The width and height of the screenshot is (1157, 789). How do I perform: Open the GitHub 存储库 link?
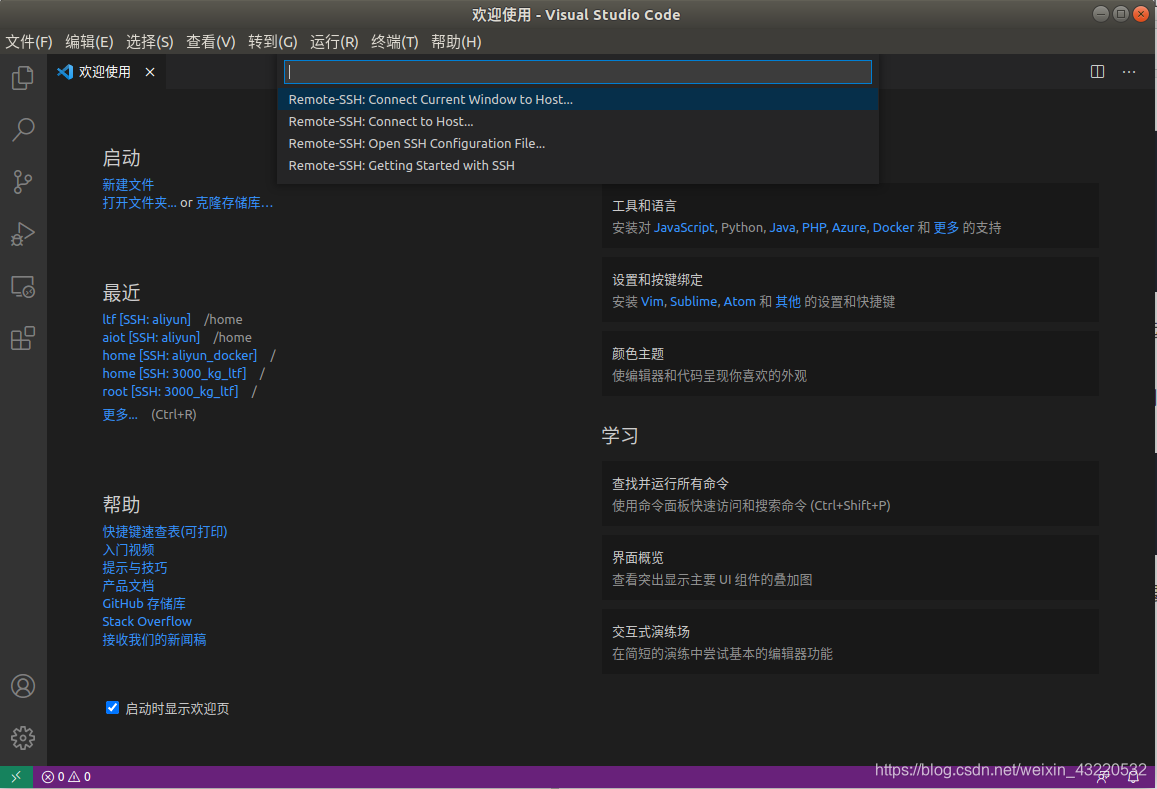coord(144,604)
